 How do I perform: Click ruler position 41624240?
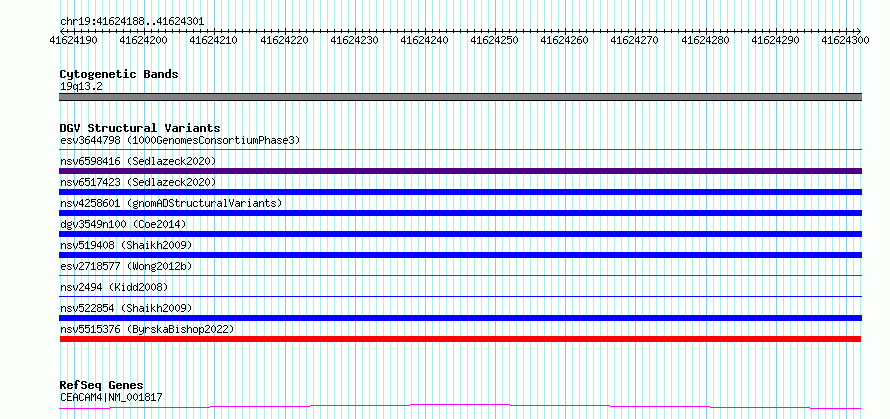coord(424,40)
